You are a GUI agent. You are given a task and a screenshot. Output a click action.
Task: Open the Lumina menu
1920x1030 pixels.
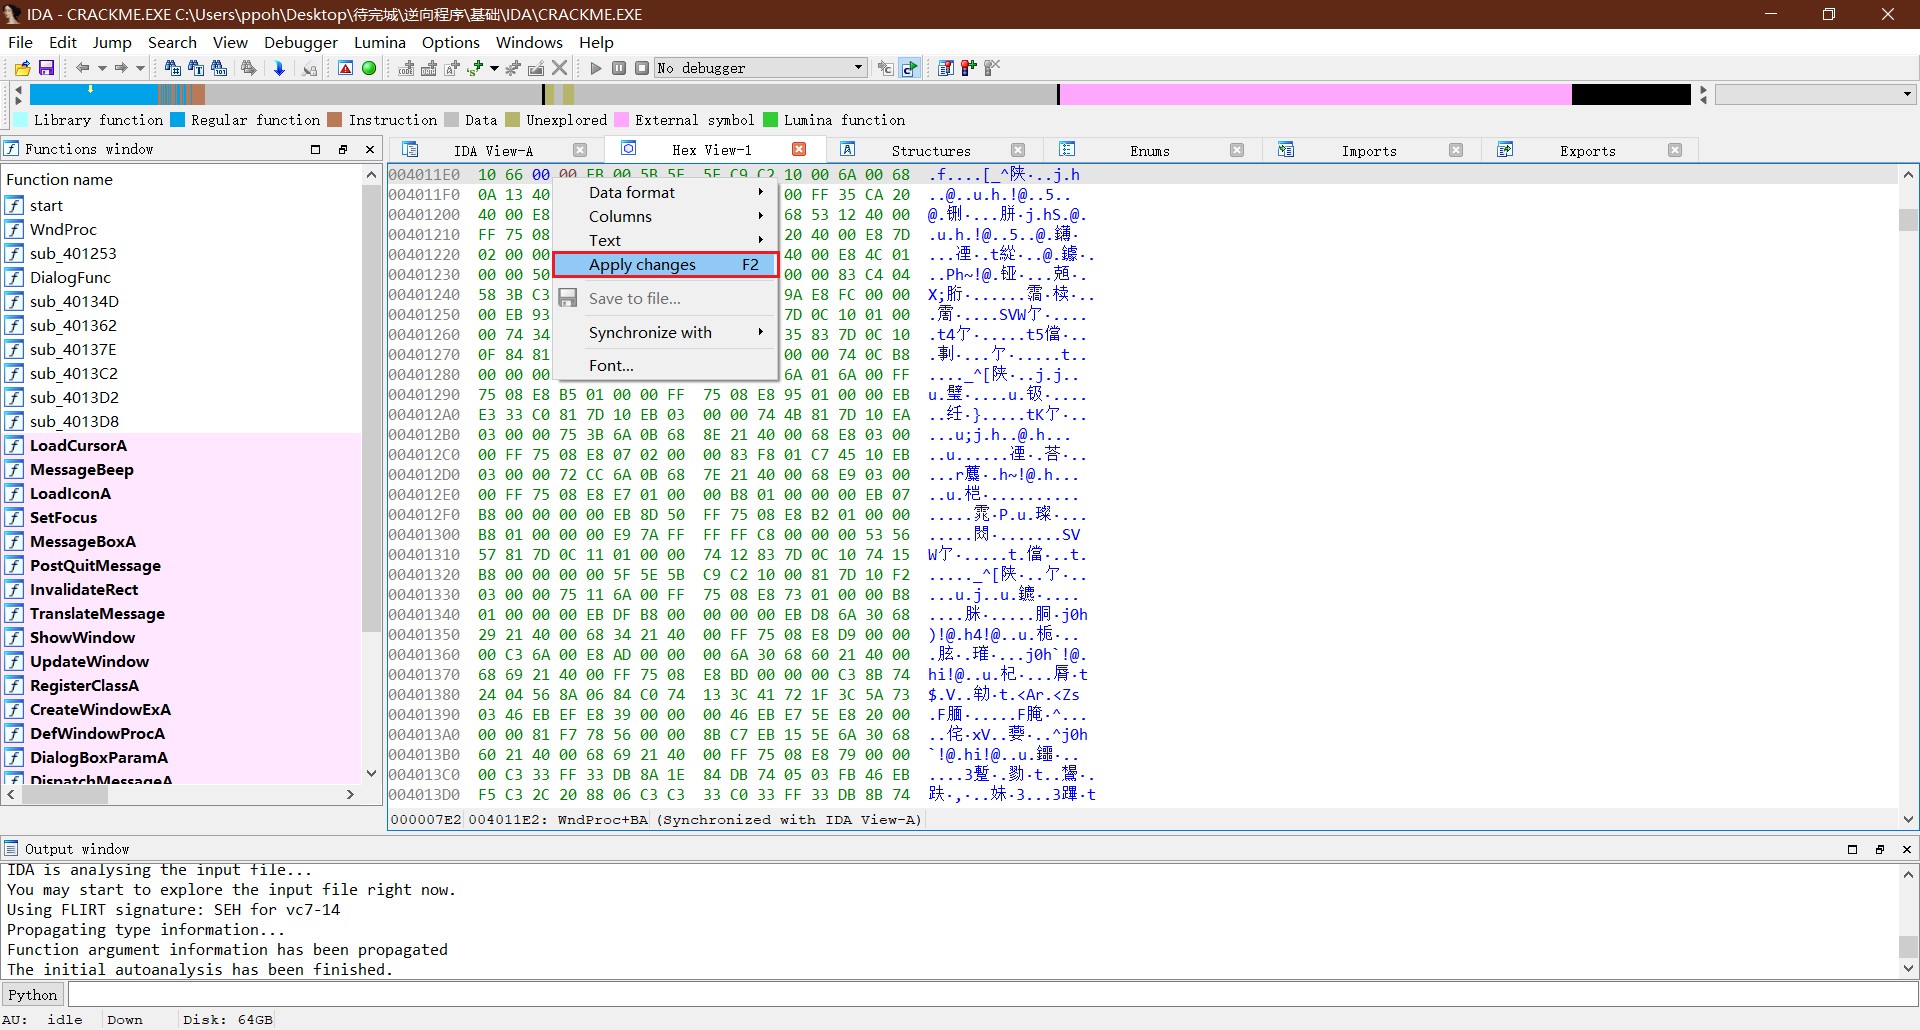pyautogui.click(x=380, y=42)
